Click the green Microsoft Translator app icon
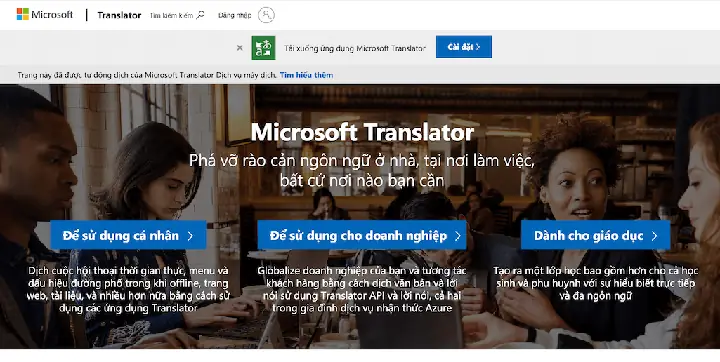This screenshot has width=720, height=362. coord(264,47)
